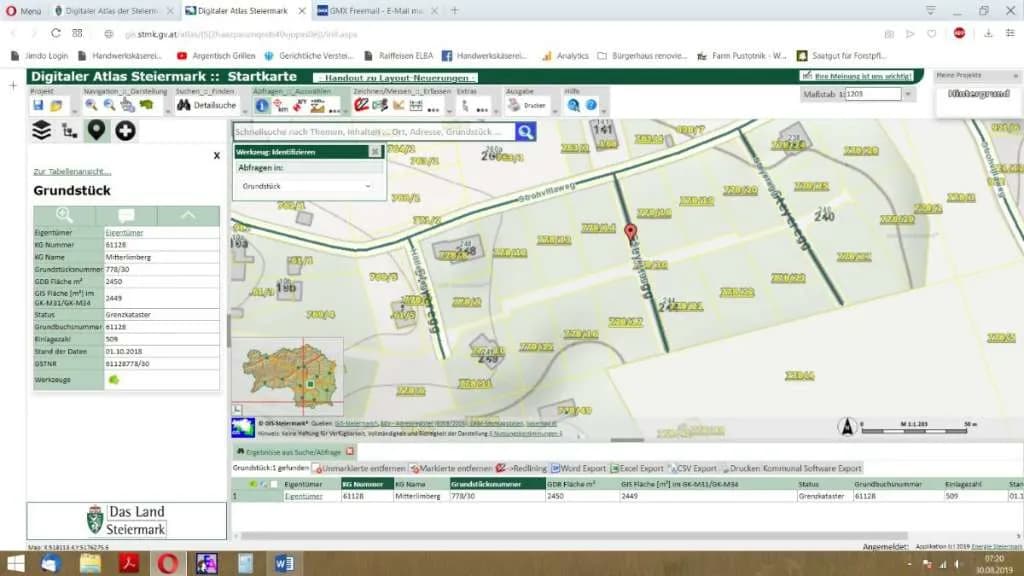Sort by KG Nummer column header

pos(367,484)
